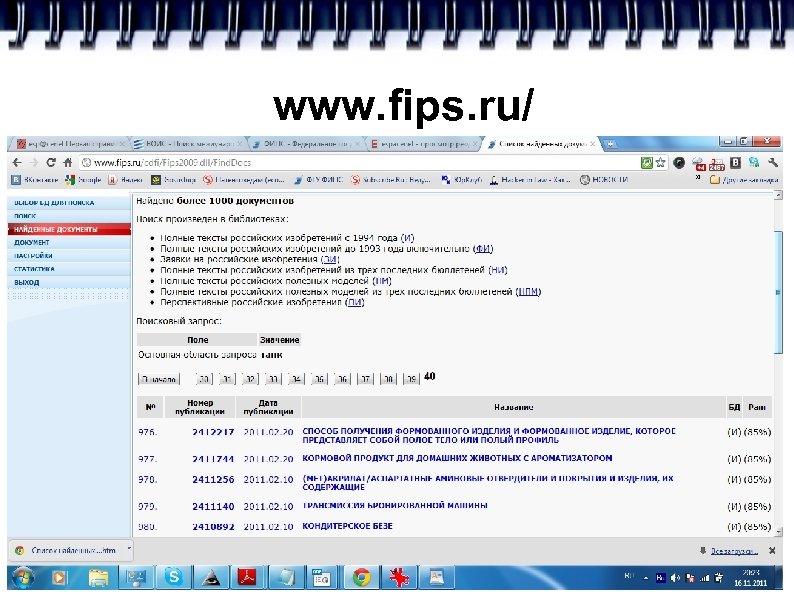Close the downloads bar
The height and width of the screenshot is (595, 794).
click(x=772, y=550)
